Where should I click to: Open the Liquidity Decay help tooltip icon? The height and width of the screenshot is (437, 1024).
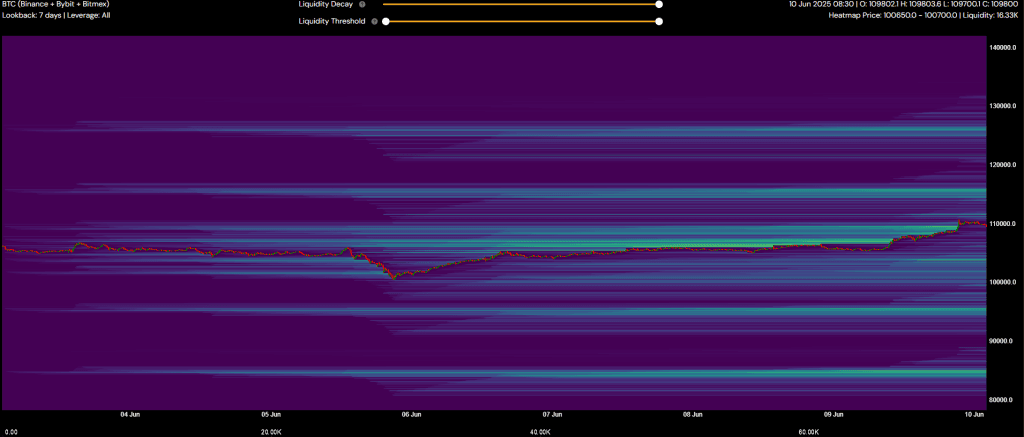pyautogui.click(x=362, y=4)
